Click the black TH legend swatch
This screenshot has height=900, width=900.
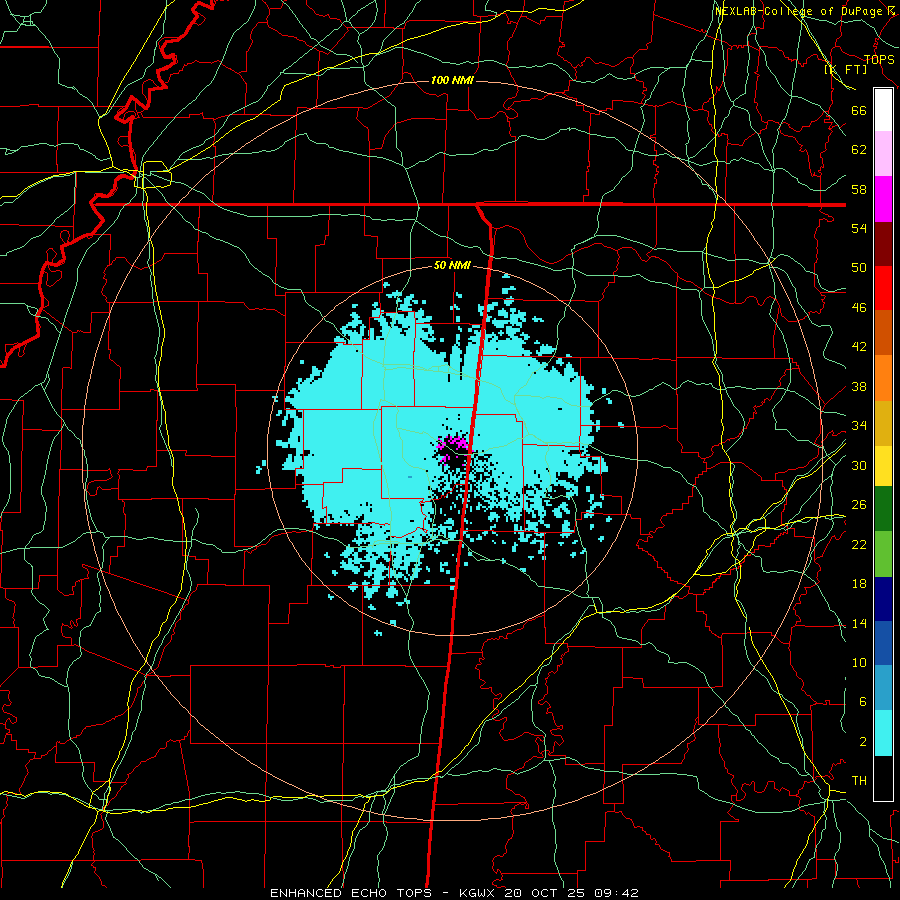883,778
